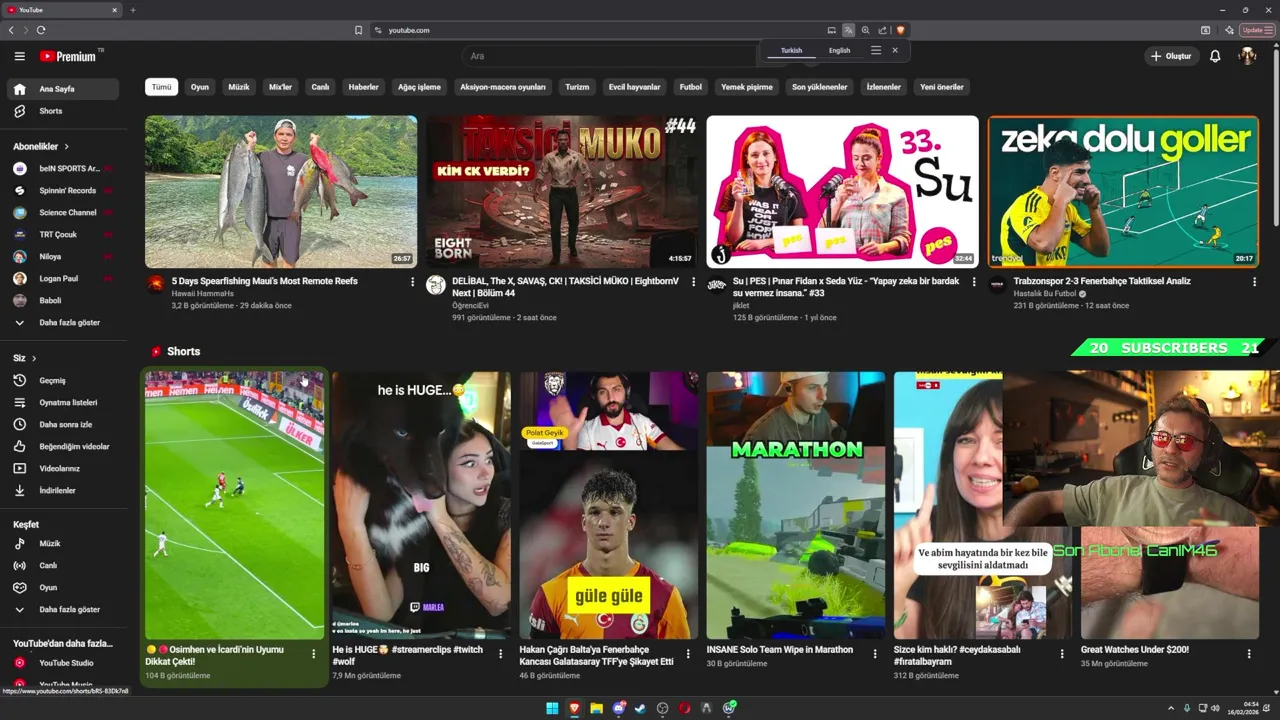Open options for 5 Days Spearfishing video

(x=412, y=282)
